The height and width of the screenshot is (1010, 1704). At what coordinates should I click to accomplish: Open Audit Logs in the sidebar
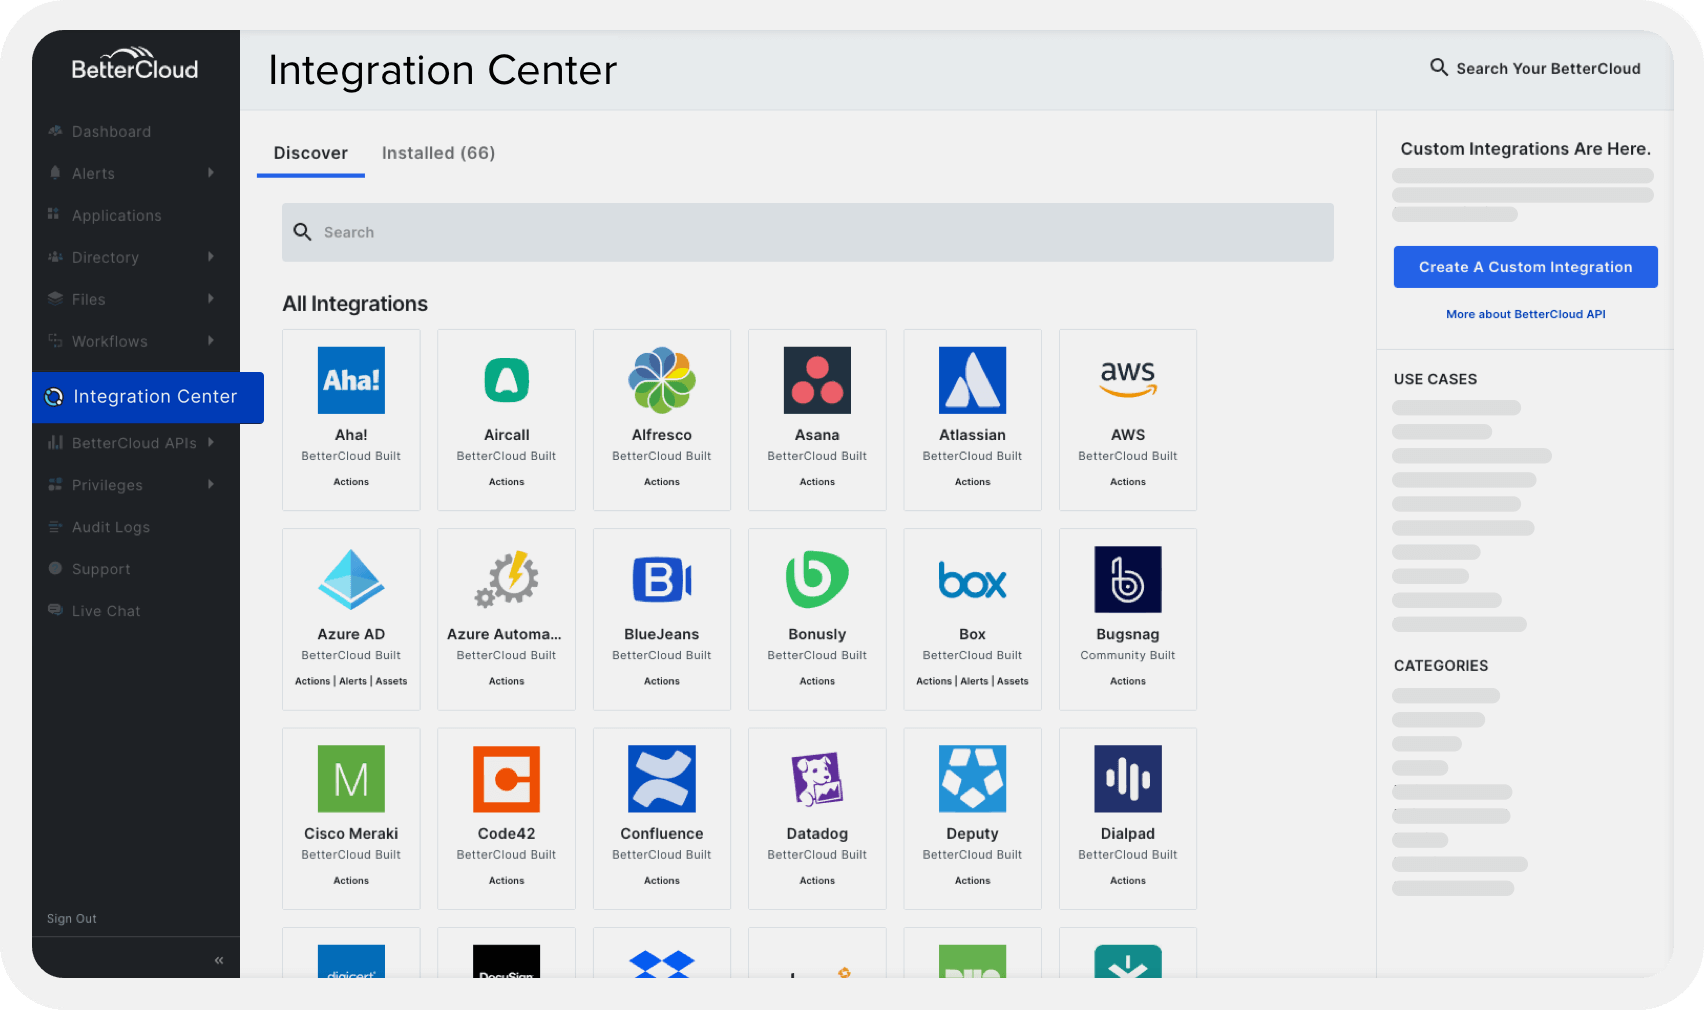111,527
